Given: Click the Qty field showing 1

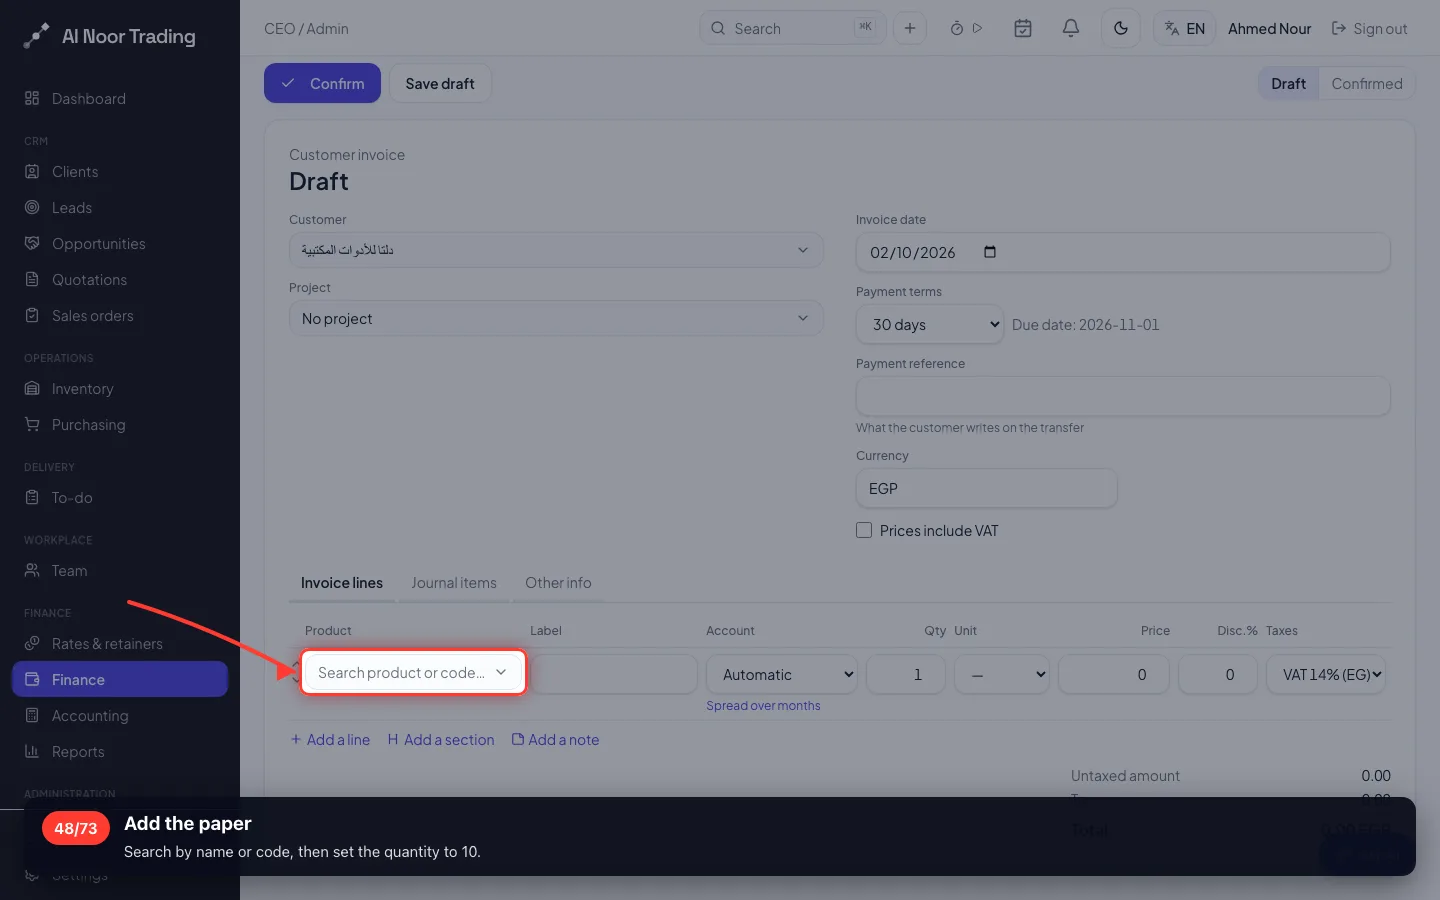Looking at the screenshot, I should coord(906,674).
